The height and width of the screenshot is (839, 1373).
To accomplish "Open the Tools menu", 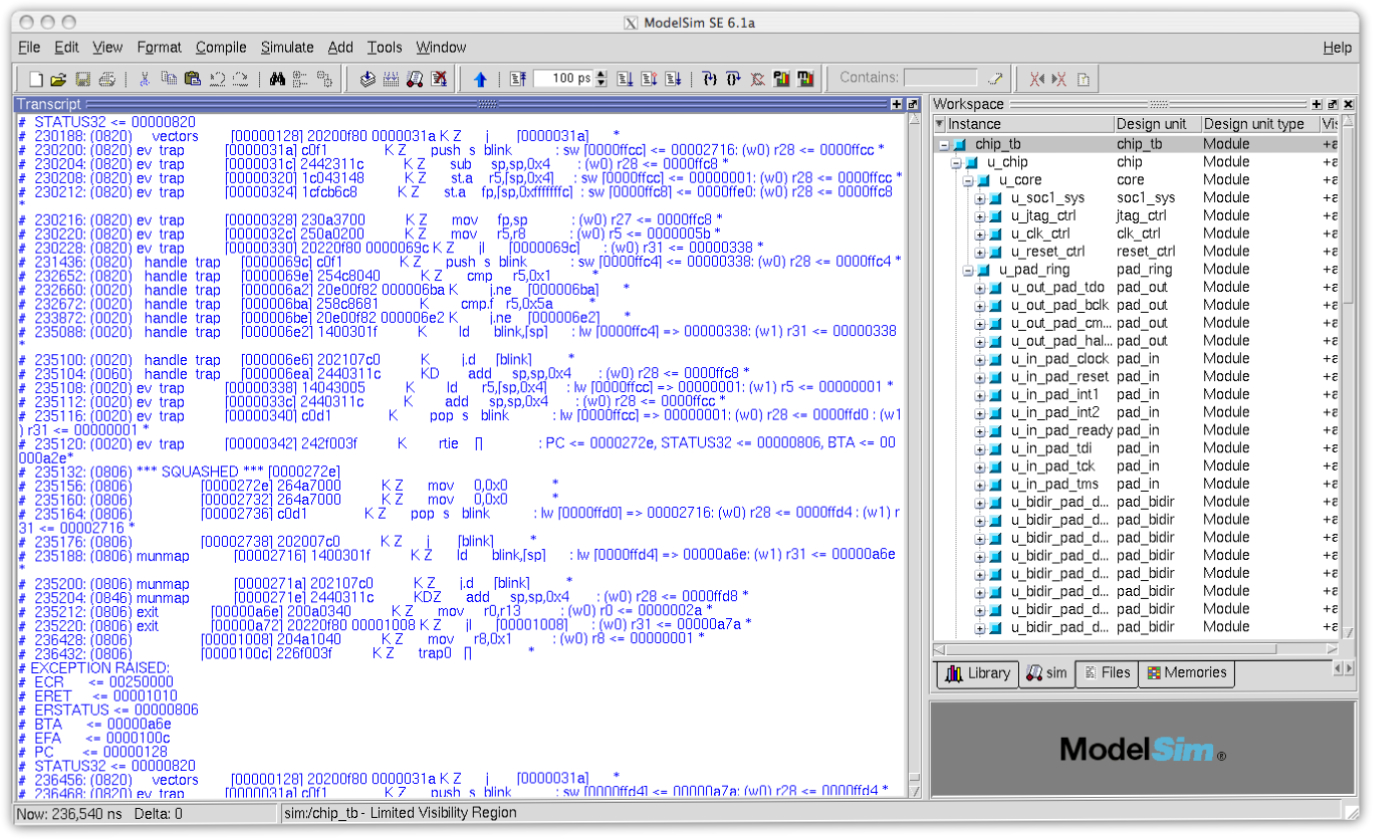I will [384, 47].
